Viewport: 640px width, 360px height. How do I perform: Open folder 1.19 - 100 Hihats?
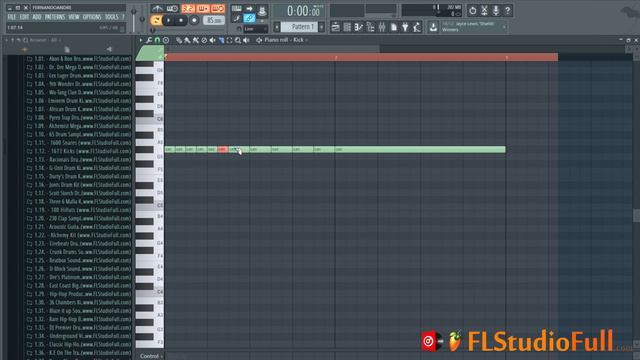[78, 210]
